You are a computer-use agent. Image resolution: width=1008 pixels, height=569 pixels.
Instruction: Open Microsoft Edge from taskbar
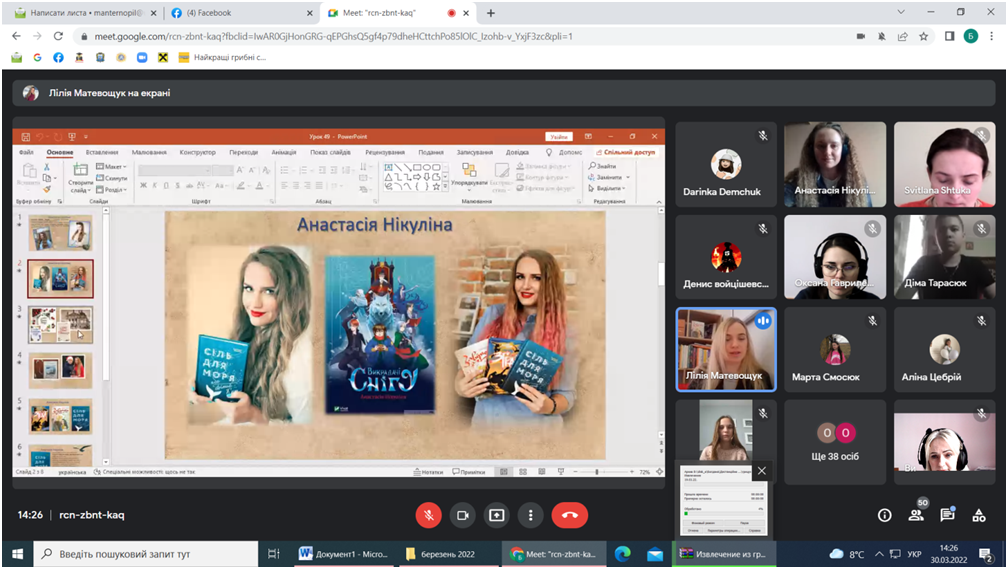click(x=622, y=554)
